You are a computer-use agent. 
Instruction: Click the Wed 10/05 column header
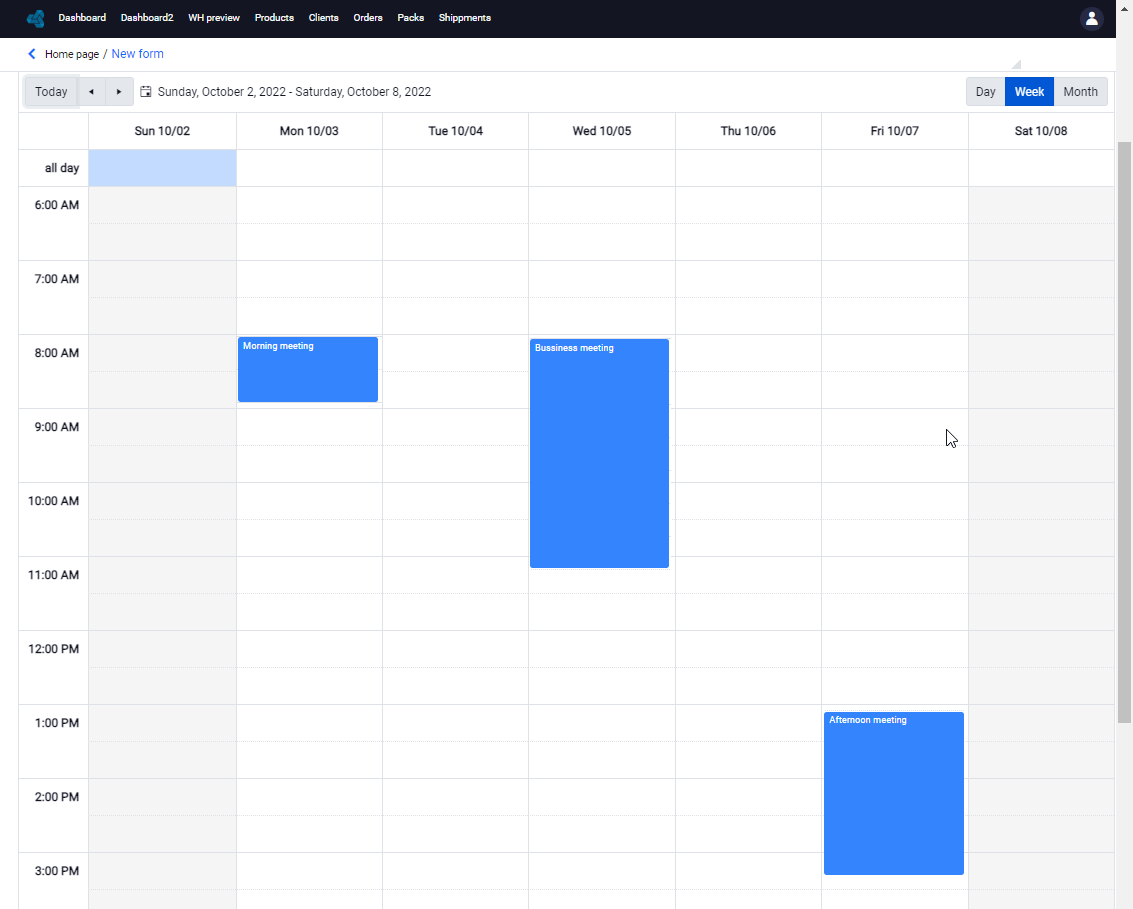click(x=602, y=132)
